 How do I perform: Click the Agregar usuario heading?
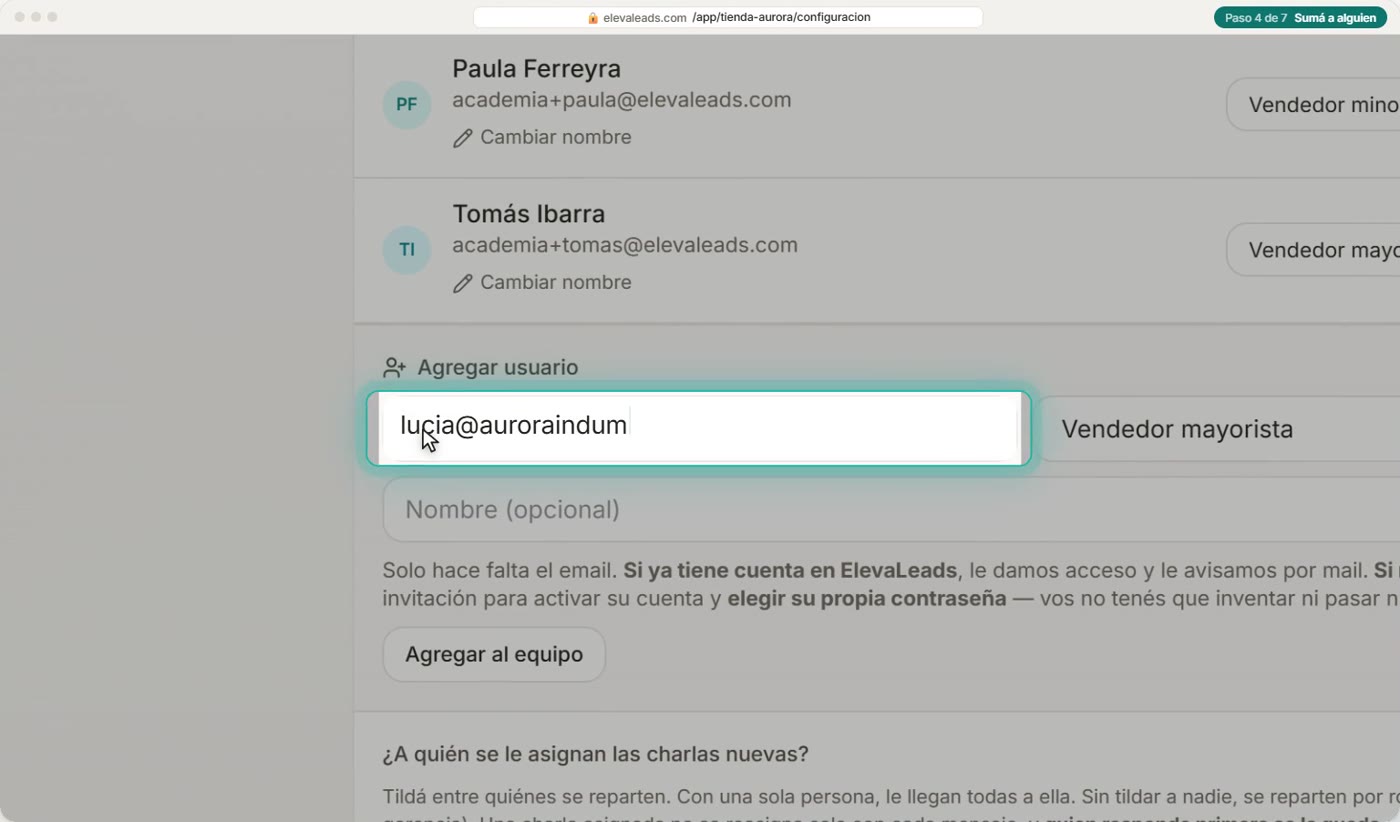(497, 367)
